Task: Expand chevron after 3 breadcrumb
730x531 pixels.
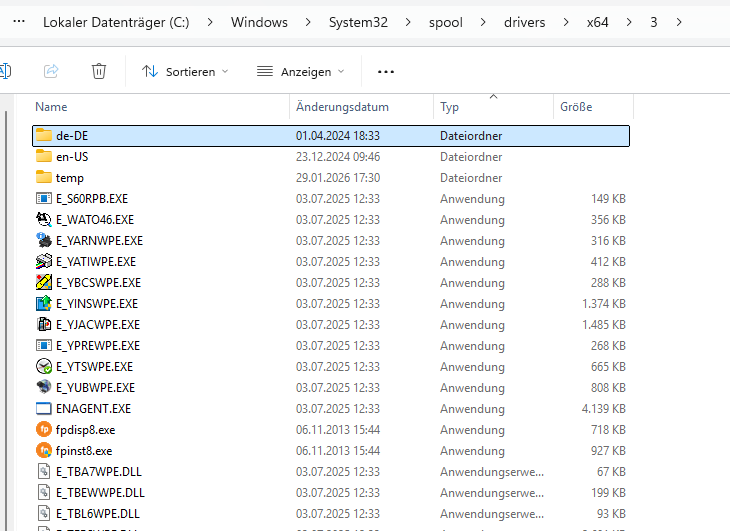Action: 679,22
